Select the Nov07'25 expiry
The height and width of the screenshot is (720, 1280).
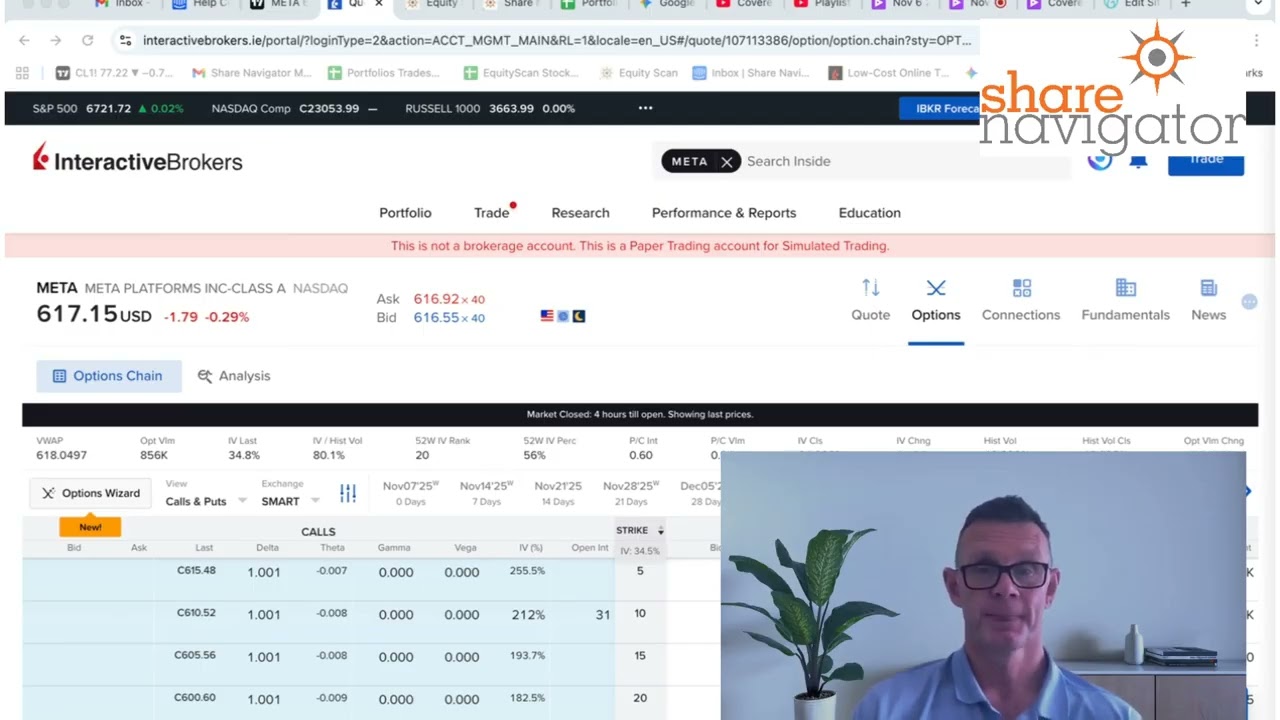point(410,493)
